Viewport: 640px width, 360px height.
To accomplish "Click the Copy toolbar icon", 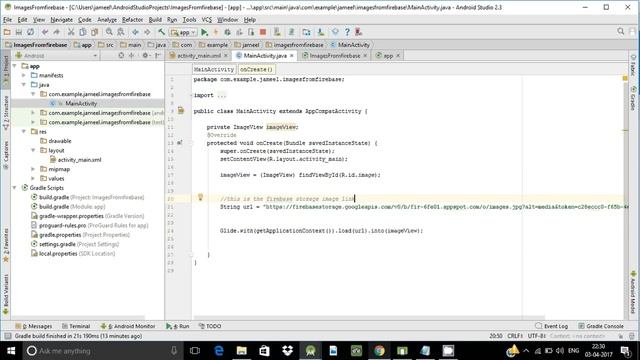I will (x=82, y=32).
